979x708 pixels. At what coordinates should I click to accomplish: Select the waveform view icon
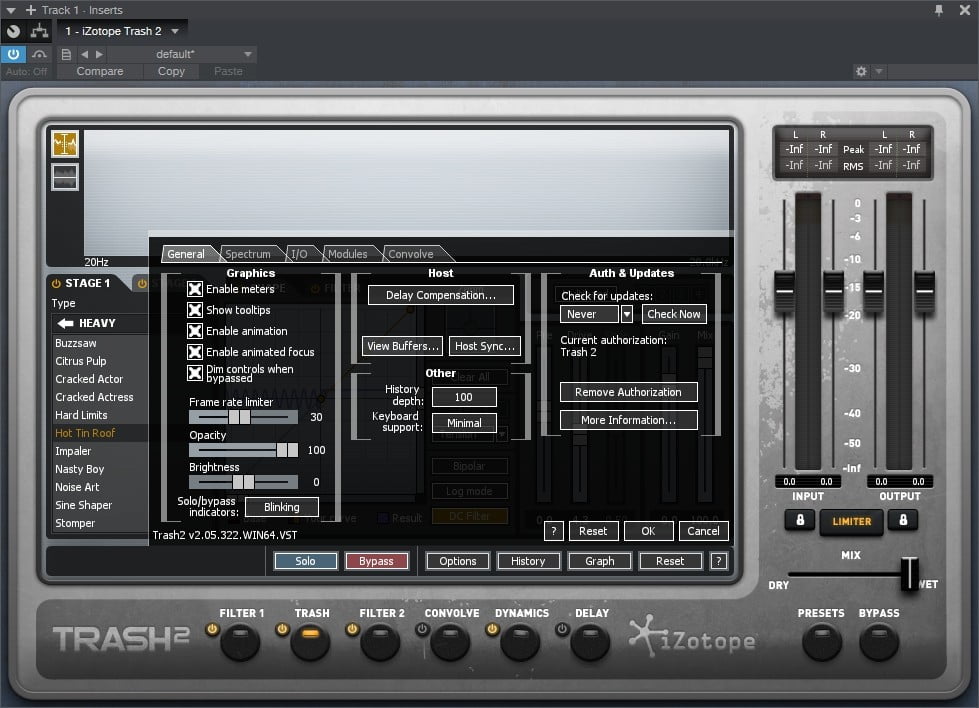(65, 144)
